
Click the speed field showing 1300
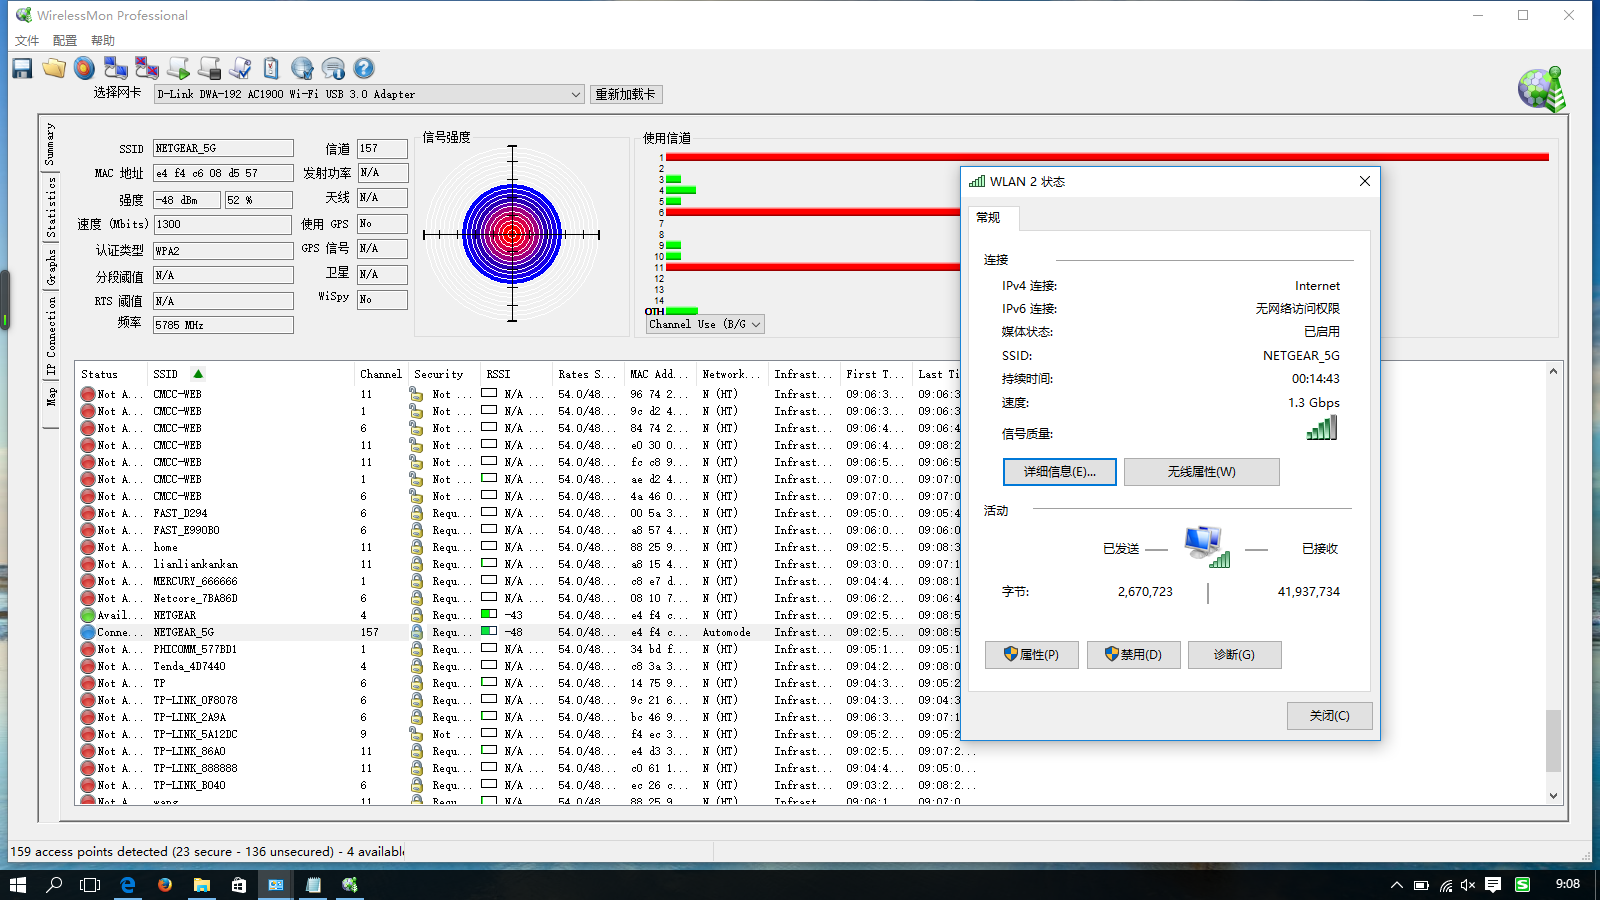(x=222, y=224)
